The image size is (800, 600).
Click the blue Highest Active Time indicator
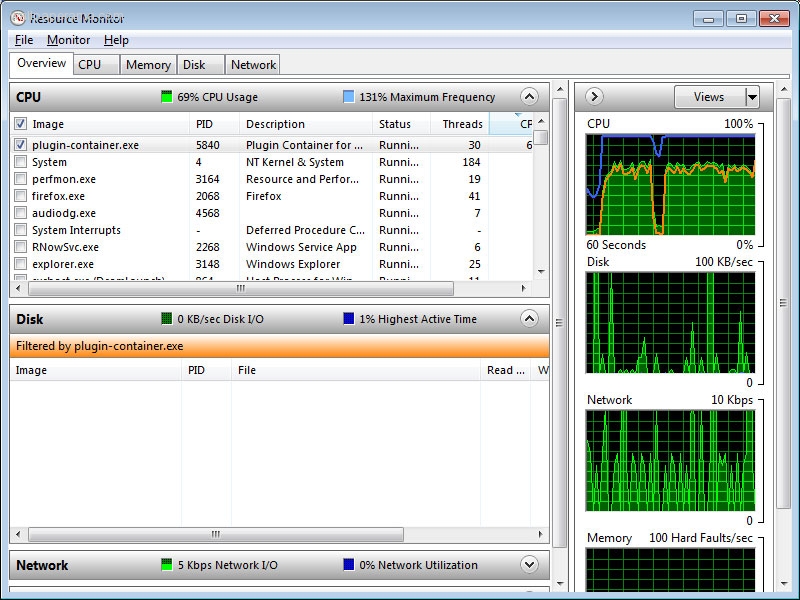(348, 319)
